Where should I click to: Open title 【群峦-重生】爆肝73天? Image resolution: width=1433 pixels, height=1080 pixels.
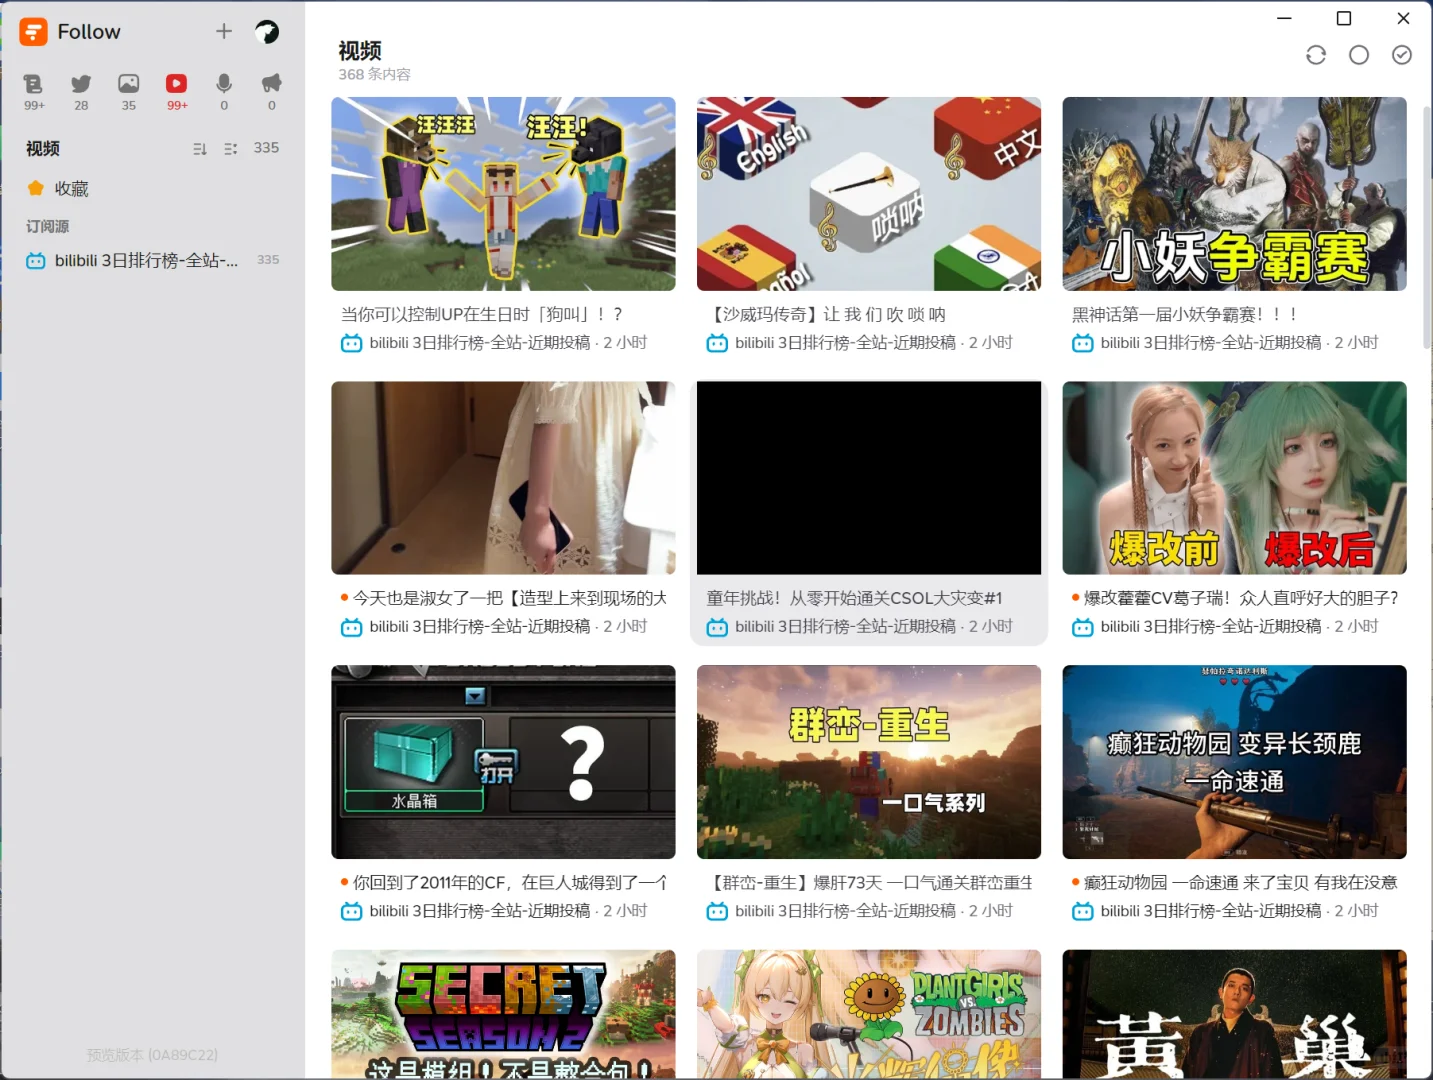(870, 883)
